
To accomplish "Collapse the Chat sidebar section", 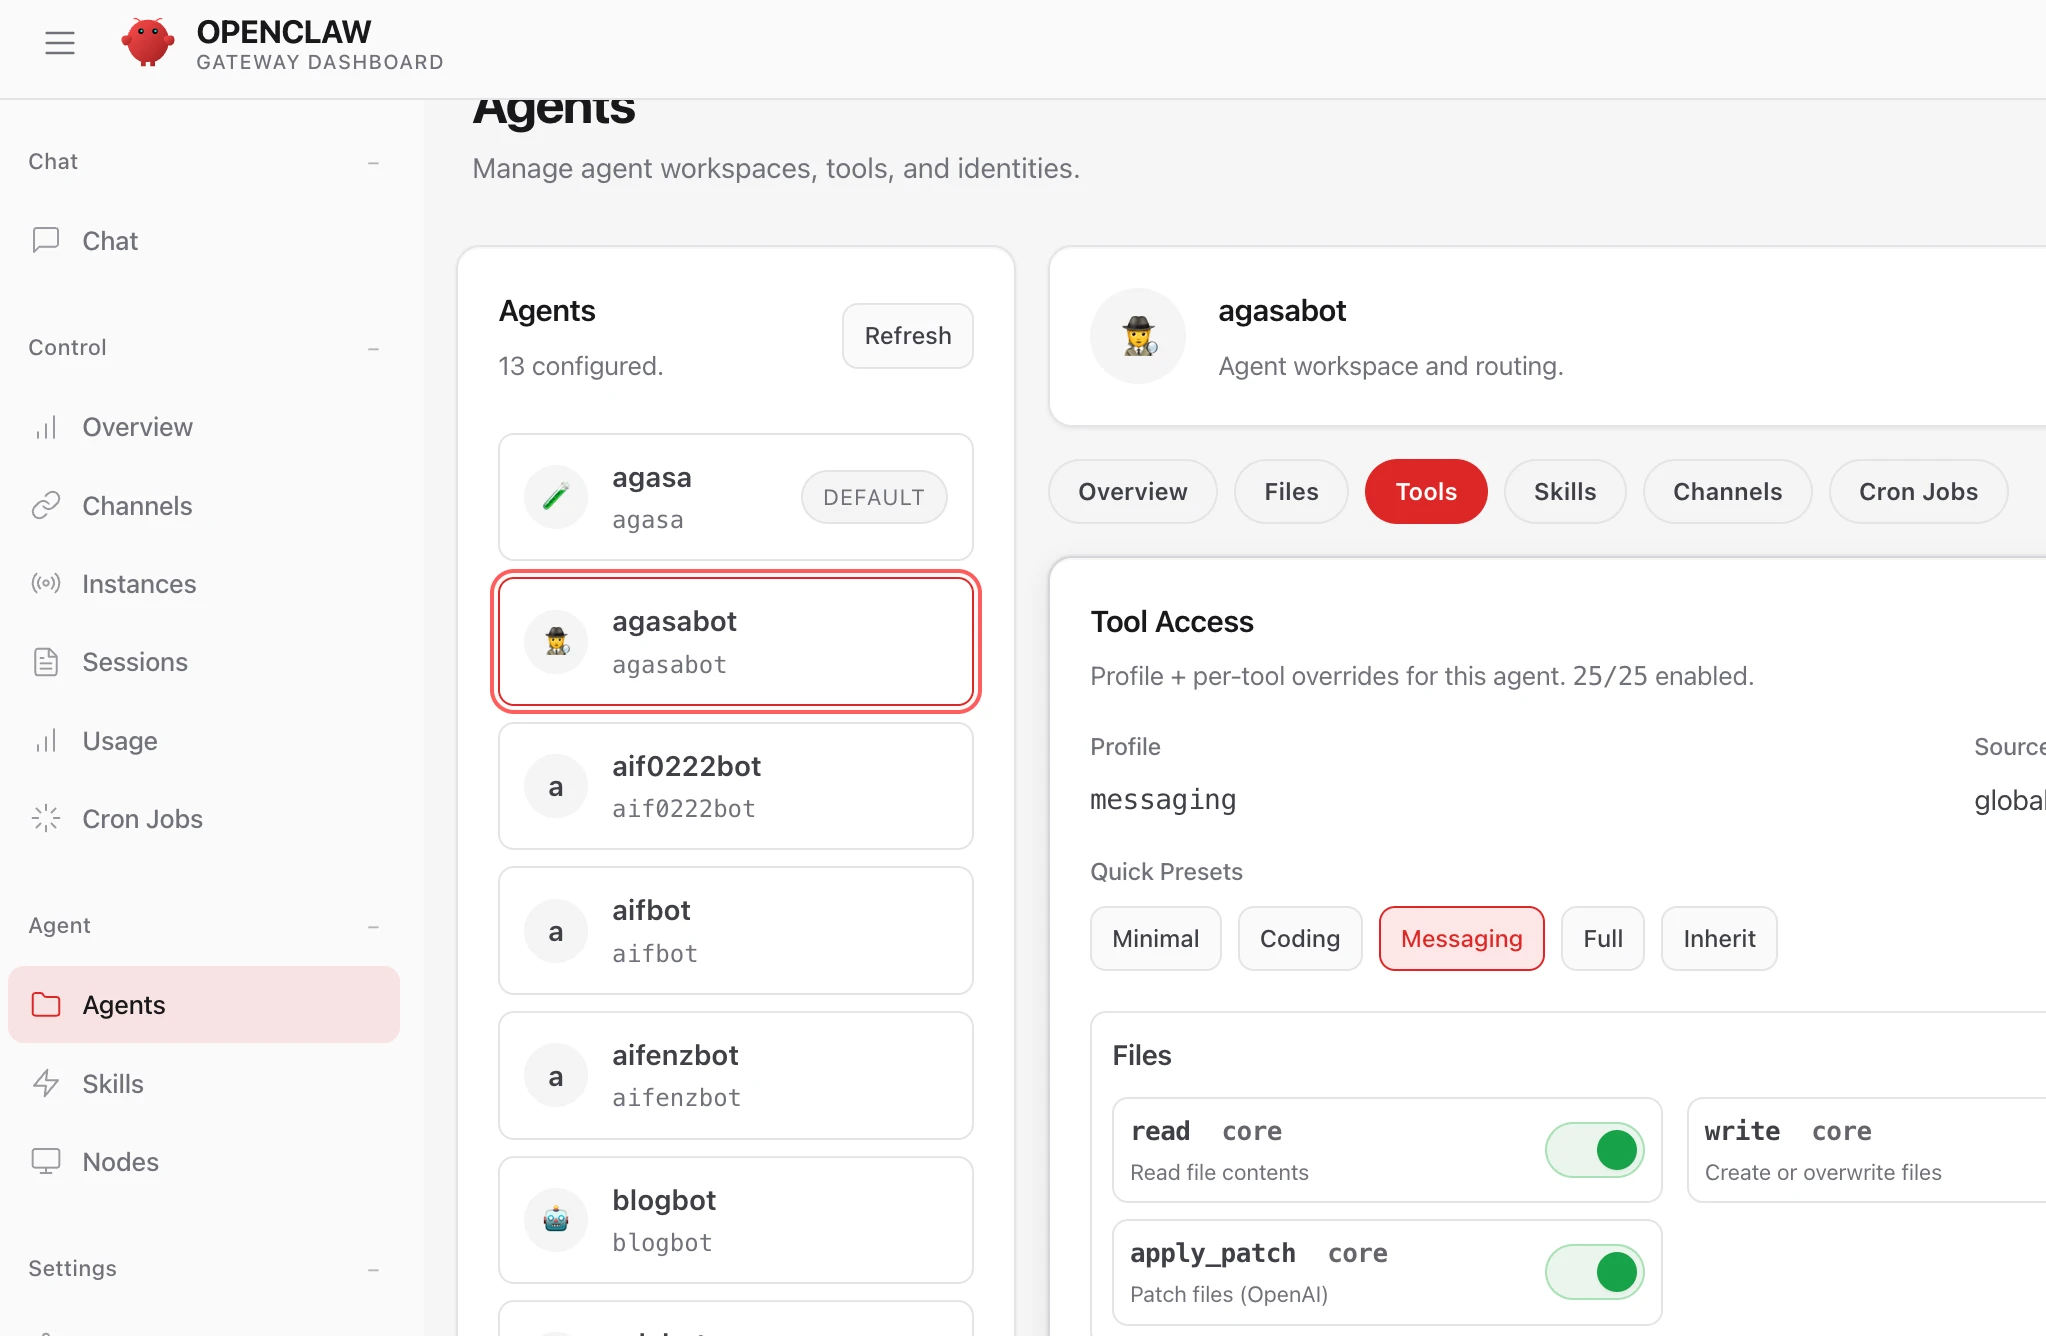I will [373, 162].
